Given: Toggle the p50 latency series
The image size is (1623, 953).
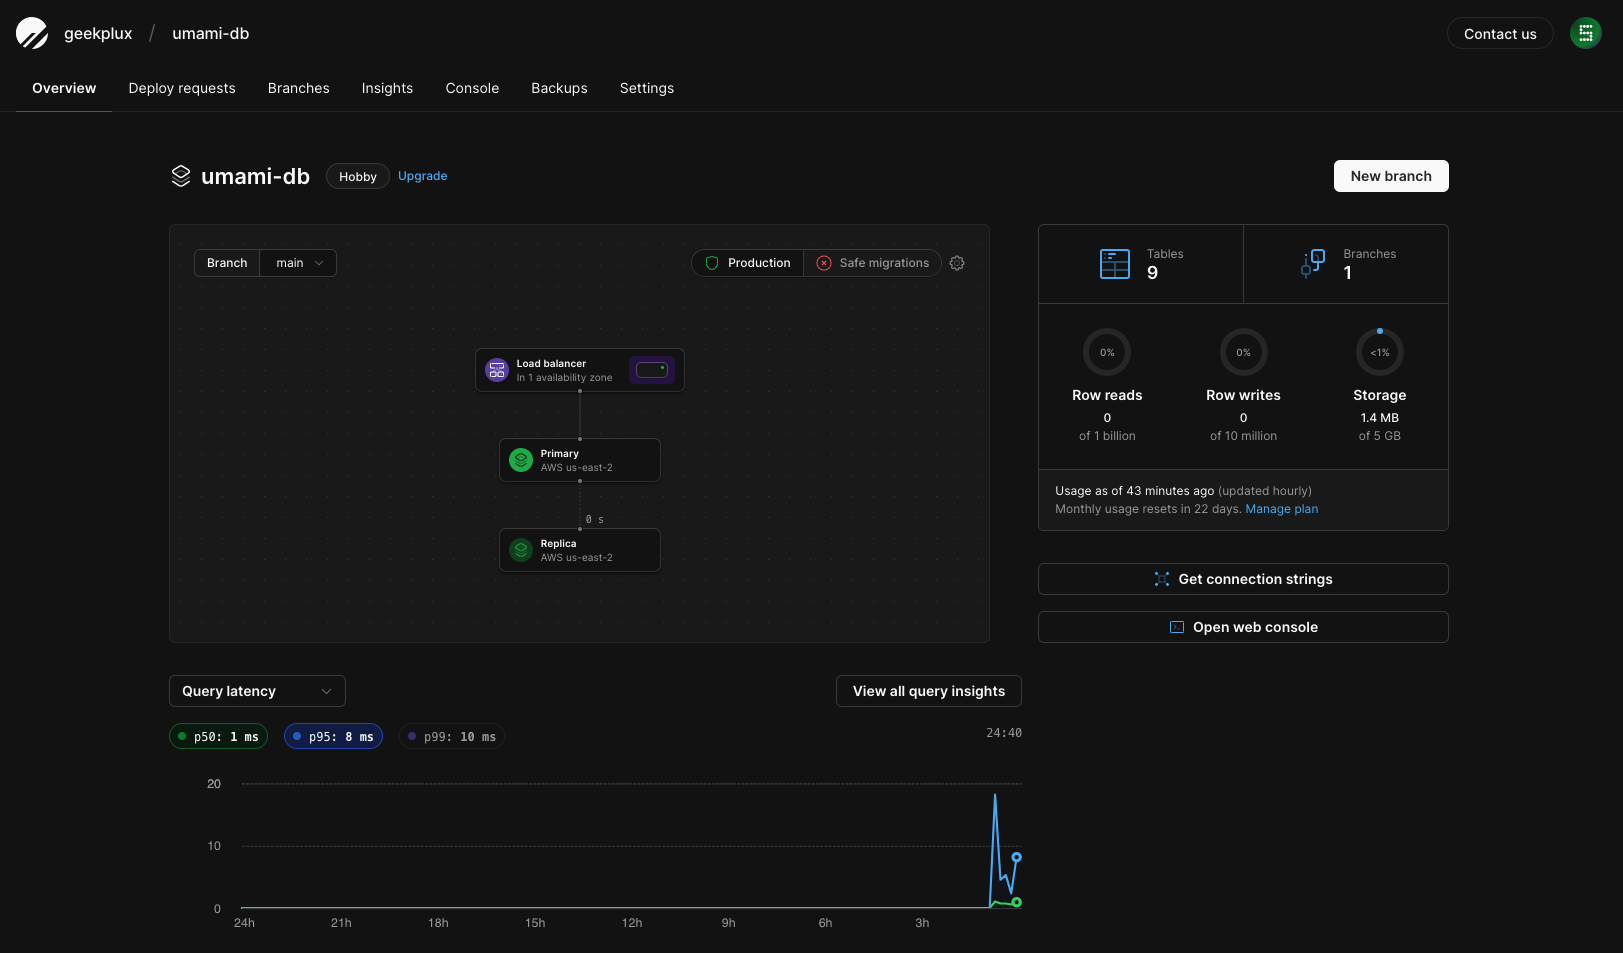Looking at the screenshot, I should 219,737.
